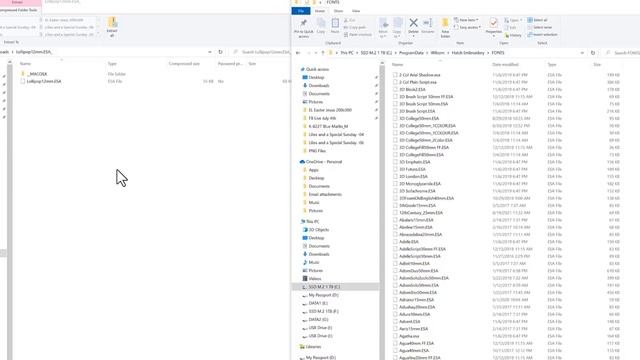
Task: Check the box for Advent.ESA
Action: click(395, 322)
